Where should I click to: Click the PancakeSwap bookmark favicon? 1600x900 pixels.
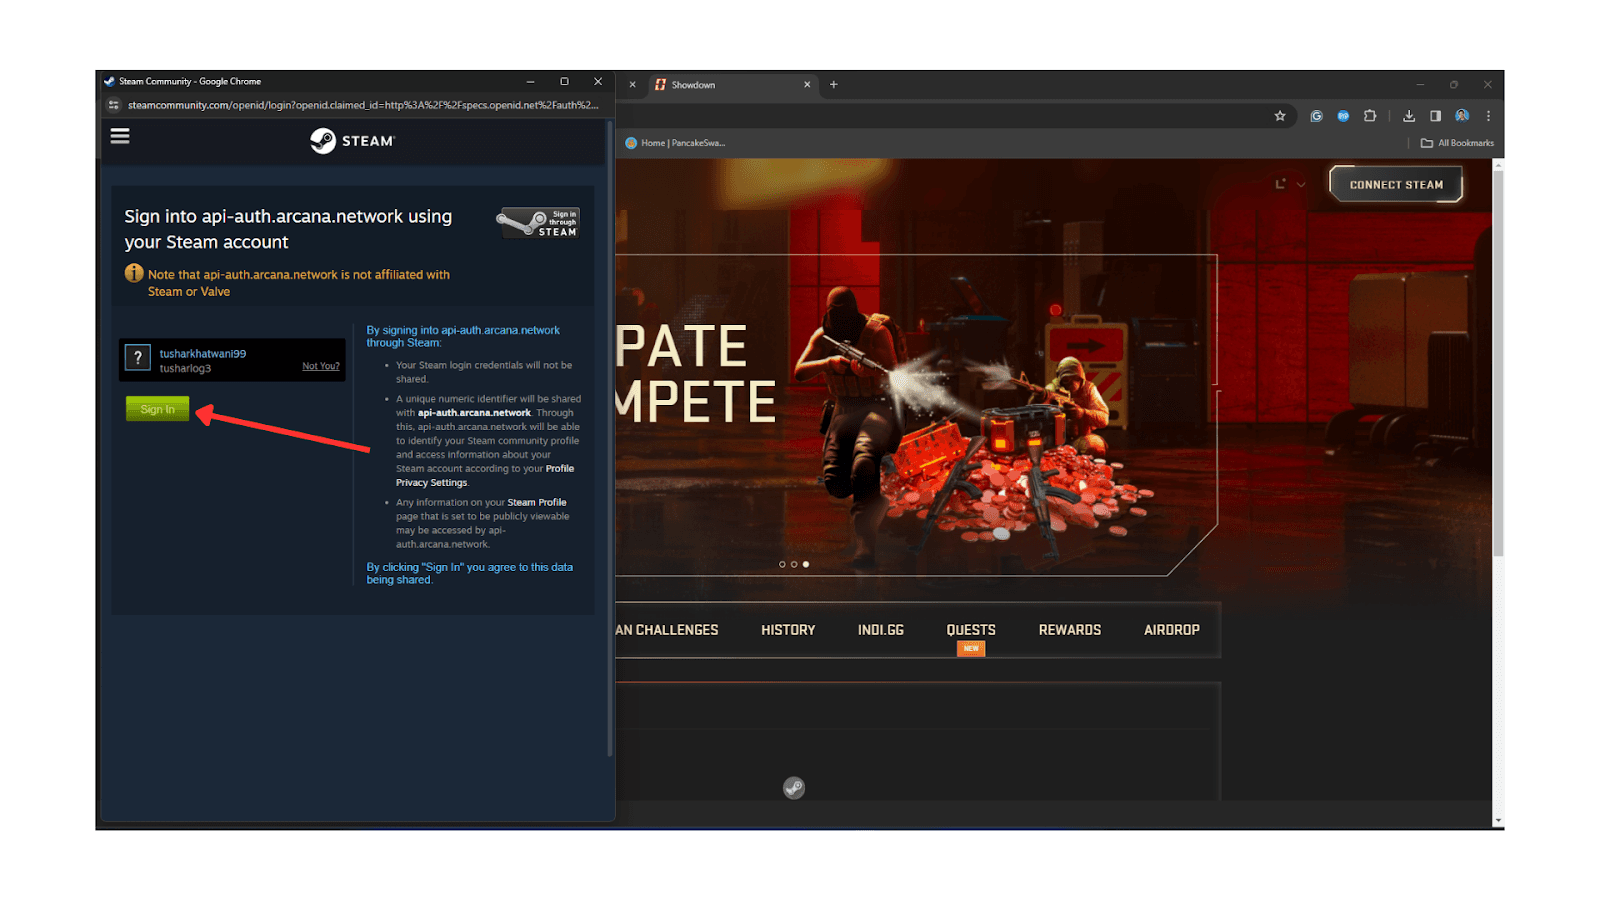[631, 143]
